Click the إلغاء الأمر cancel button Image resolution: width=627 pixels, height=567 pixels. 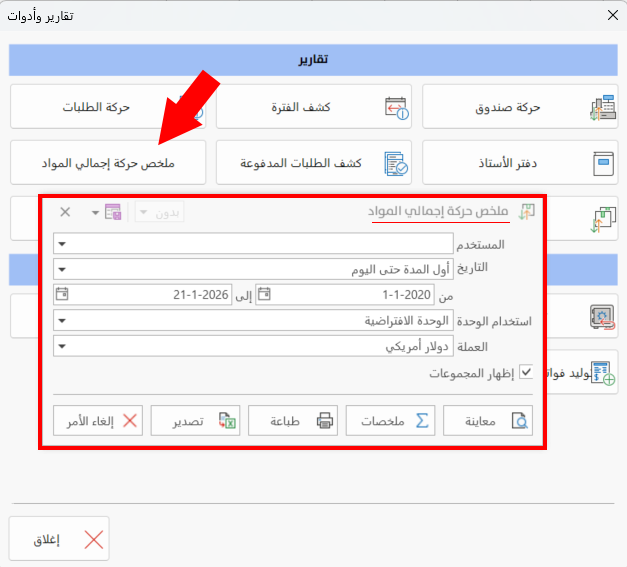coord(98,421)
